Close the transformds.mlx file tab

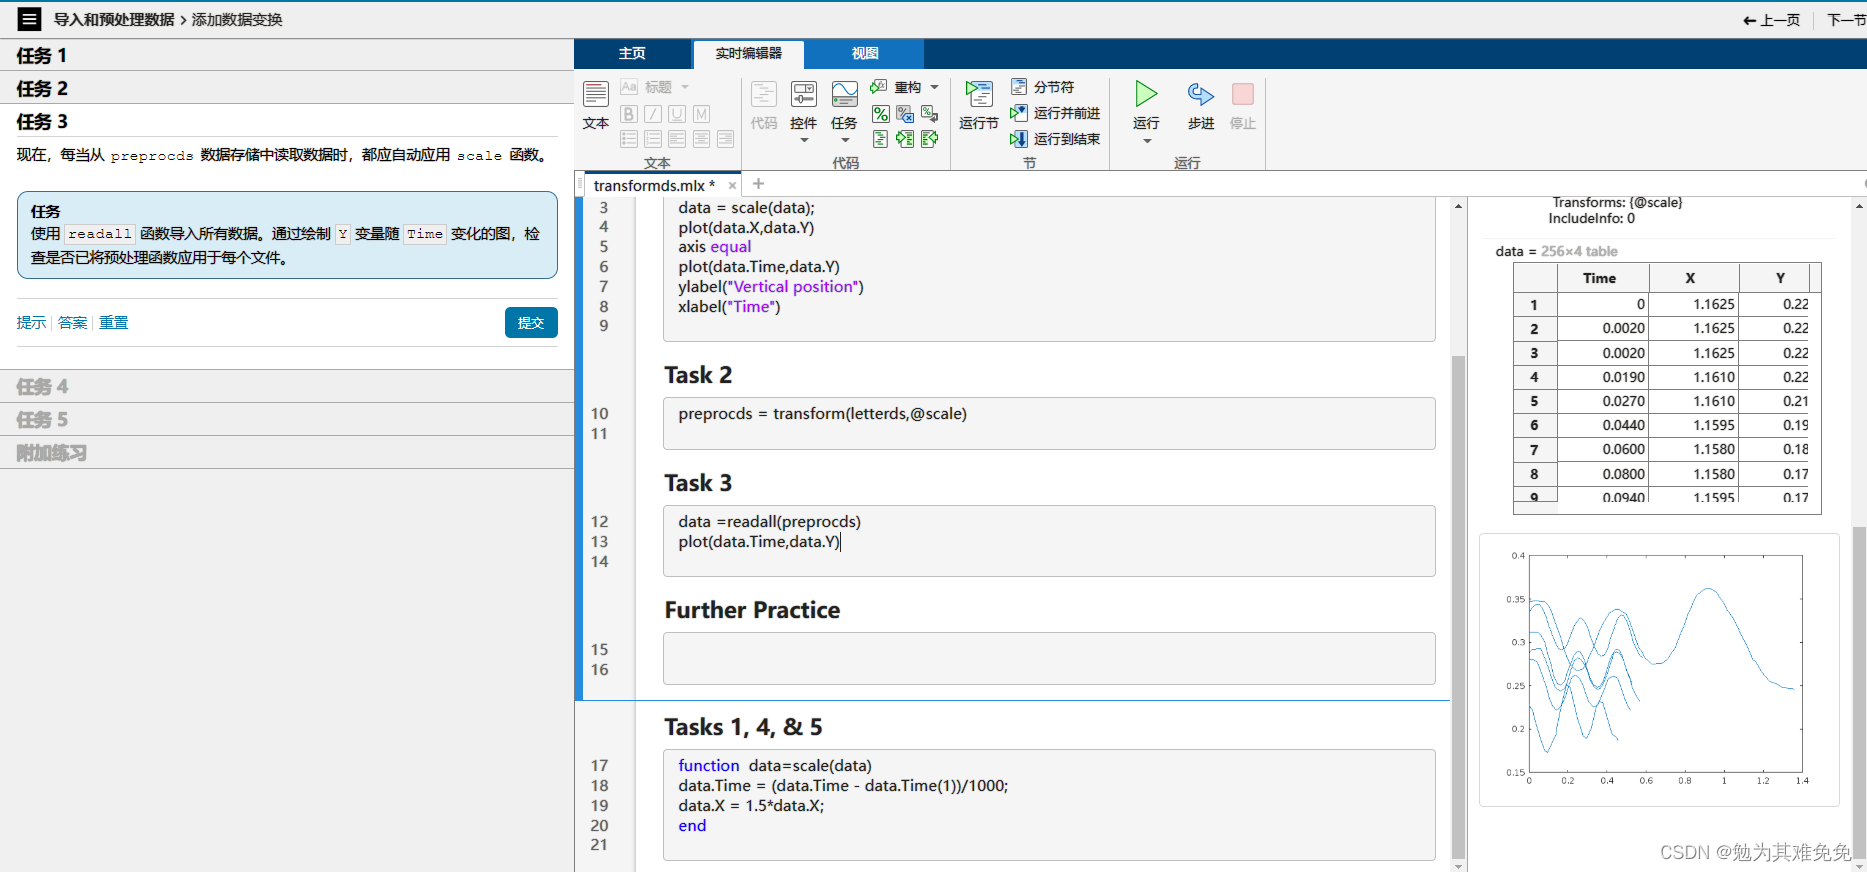pyautogui.click(x=732, y=185)
